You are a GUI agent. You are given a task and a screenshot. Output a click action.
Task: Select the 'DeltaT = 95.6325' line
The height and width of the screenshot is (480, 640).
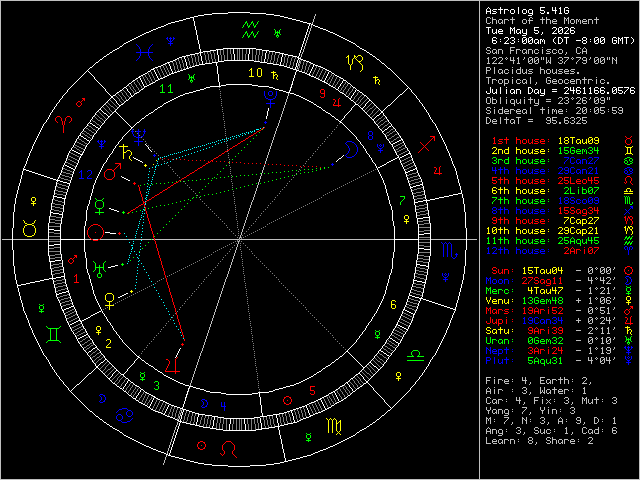click(536, 121)
